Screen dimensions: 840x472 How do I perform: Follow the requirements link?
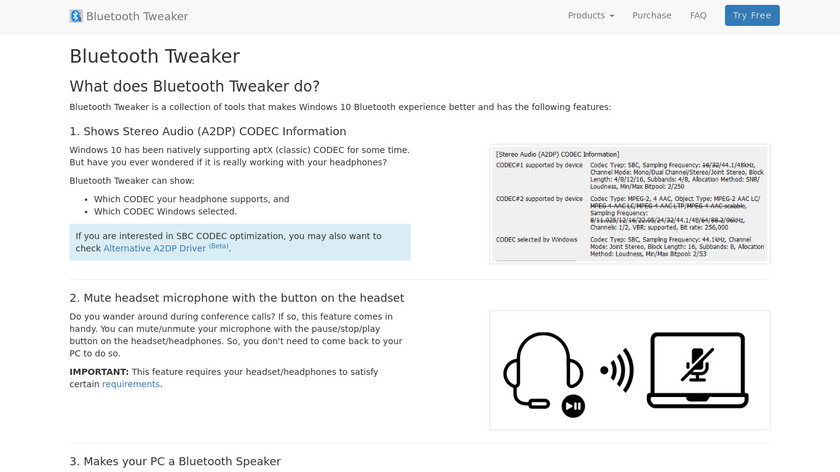point(131,384)
